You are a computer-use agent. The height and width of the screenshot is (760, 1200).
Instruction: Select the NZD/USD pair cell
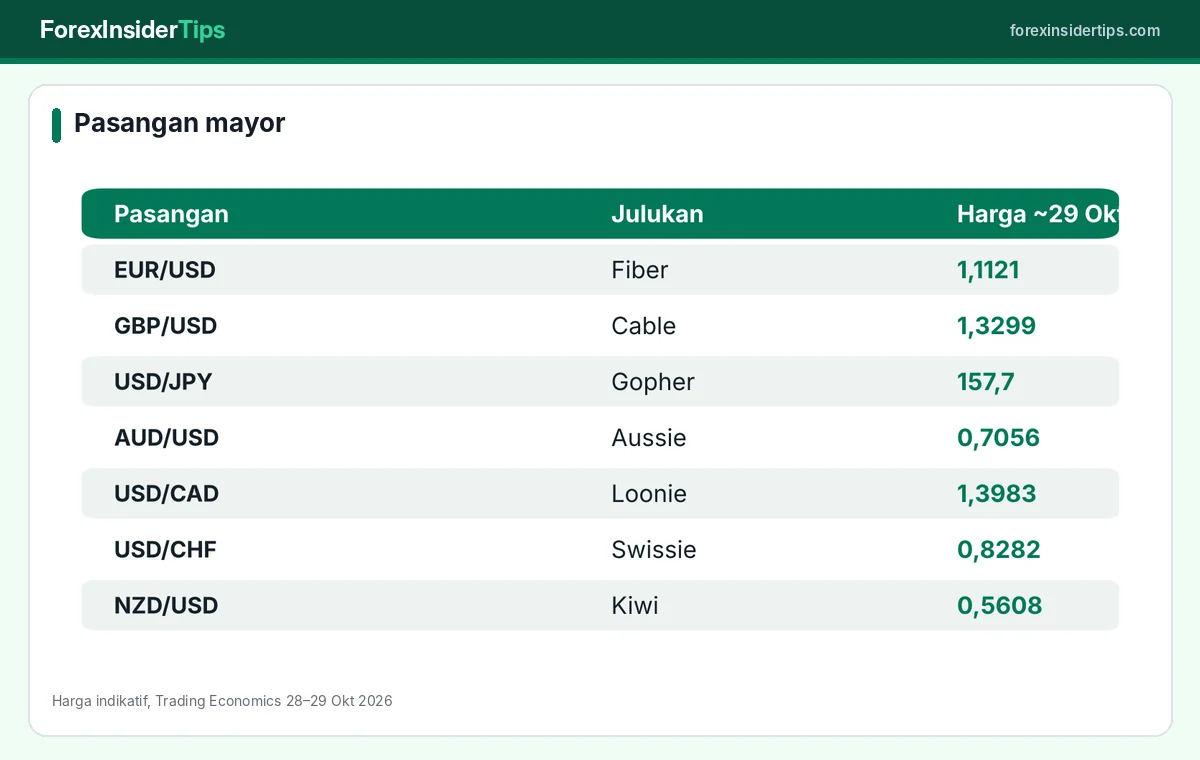pyautogui.click(x=166, y=606)
